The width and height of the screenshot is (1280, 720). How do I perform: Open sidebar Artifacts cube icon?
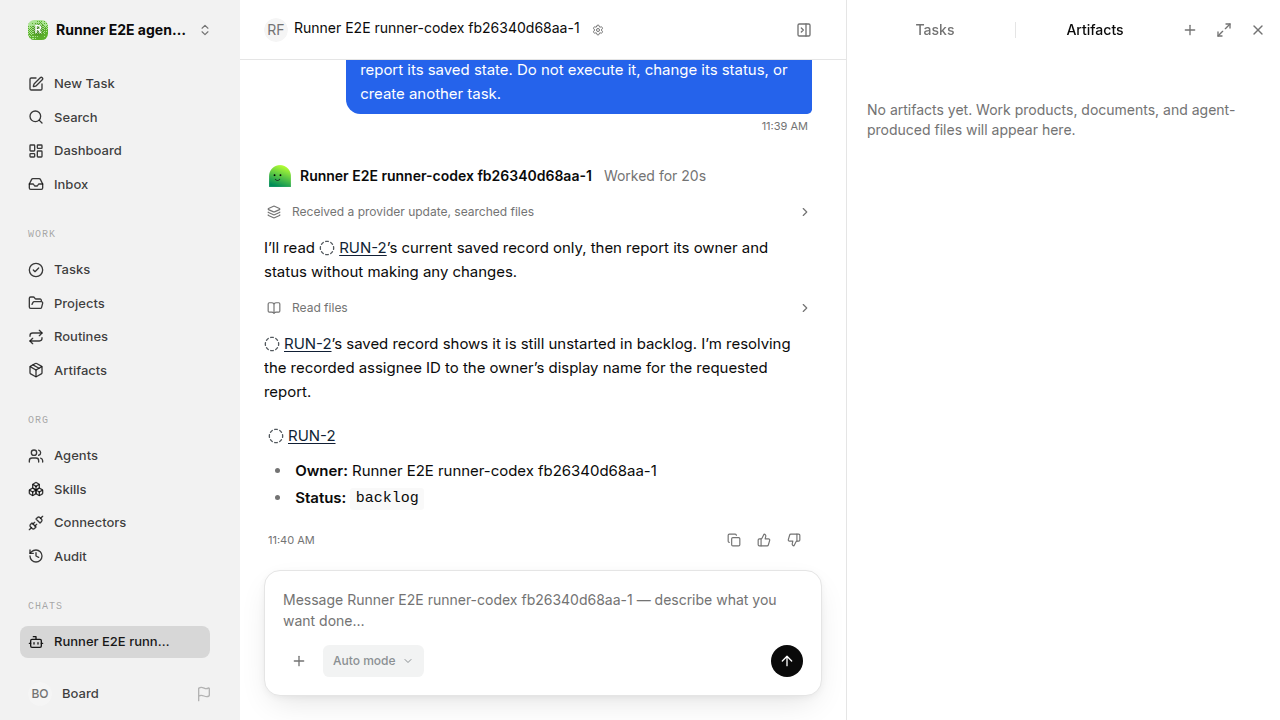pos(36,370)
